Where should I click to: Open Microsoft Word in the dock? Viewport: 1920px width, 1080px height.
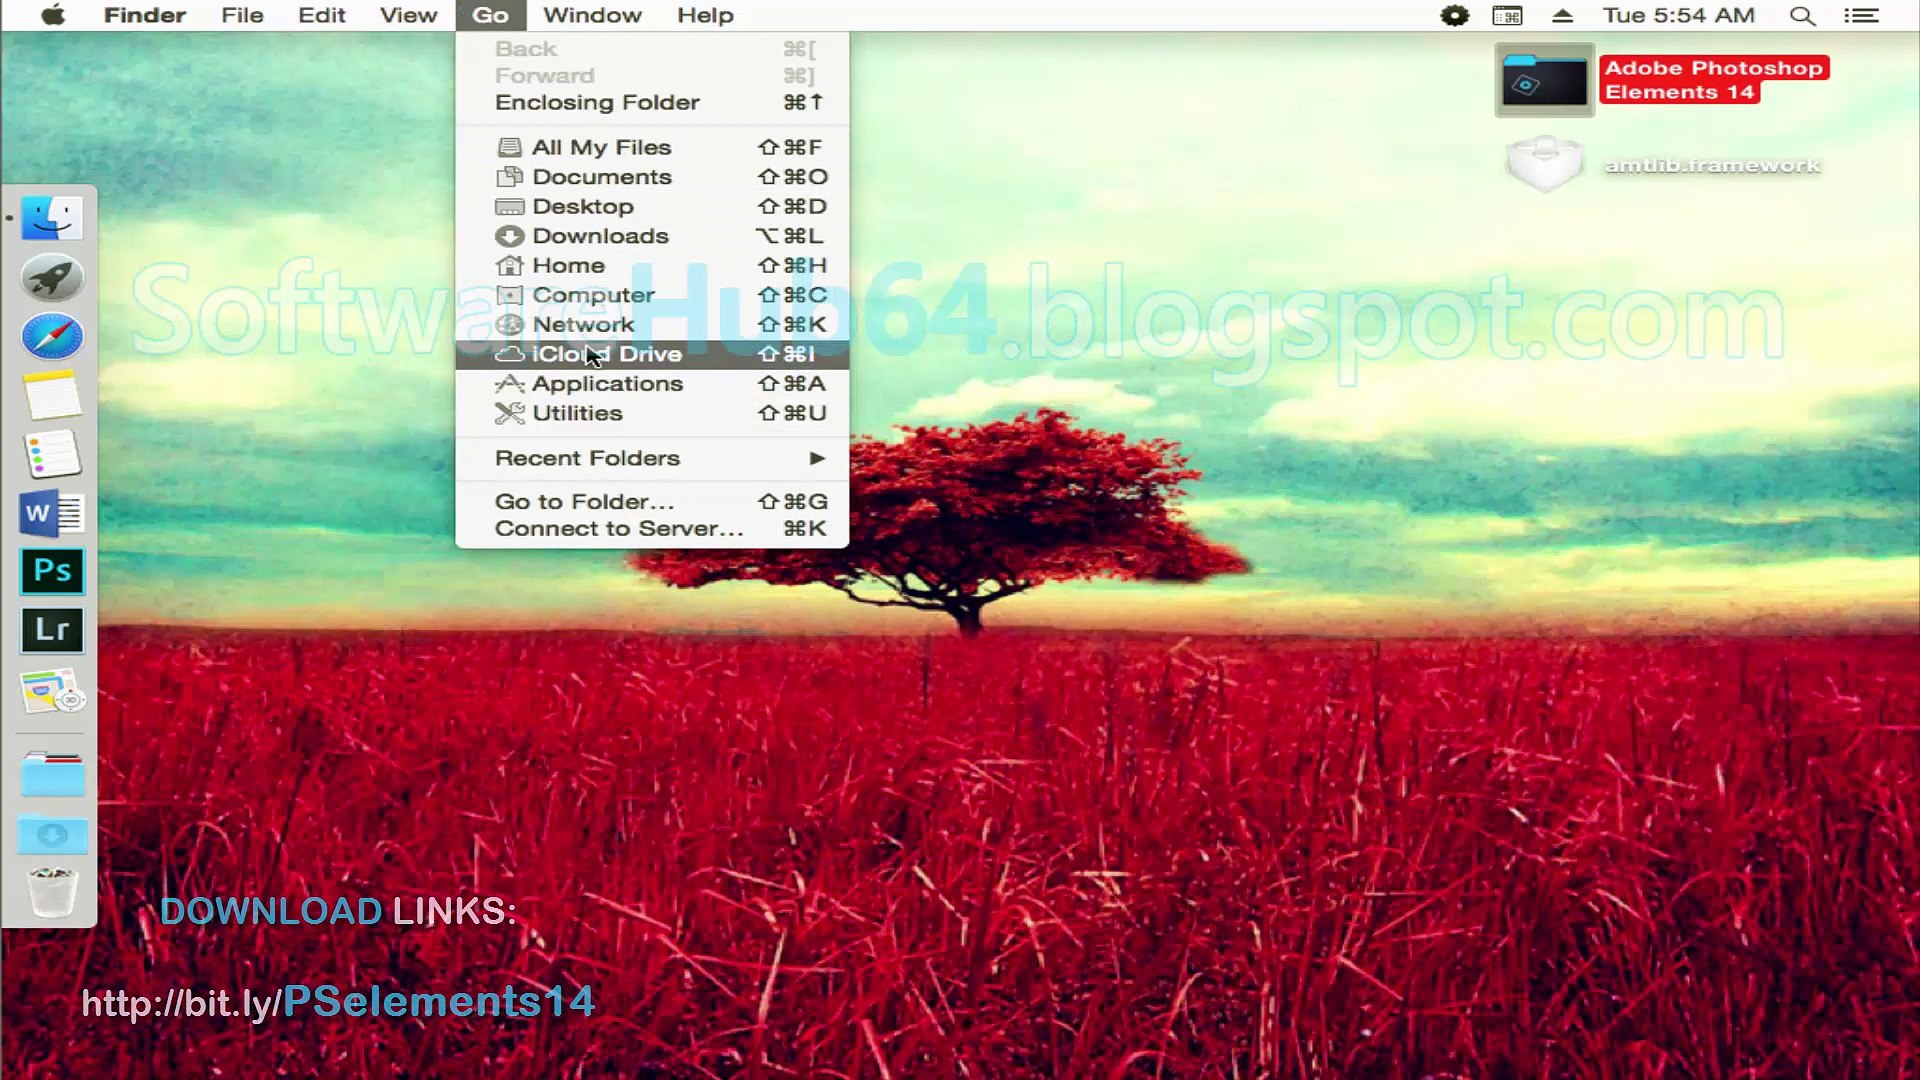coord(52,513)
